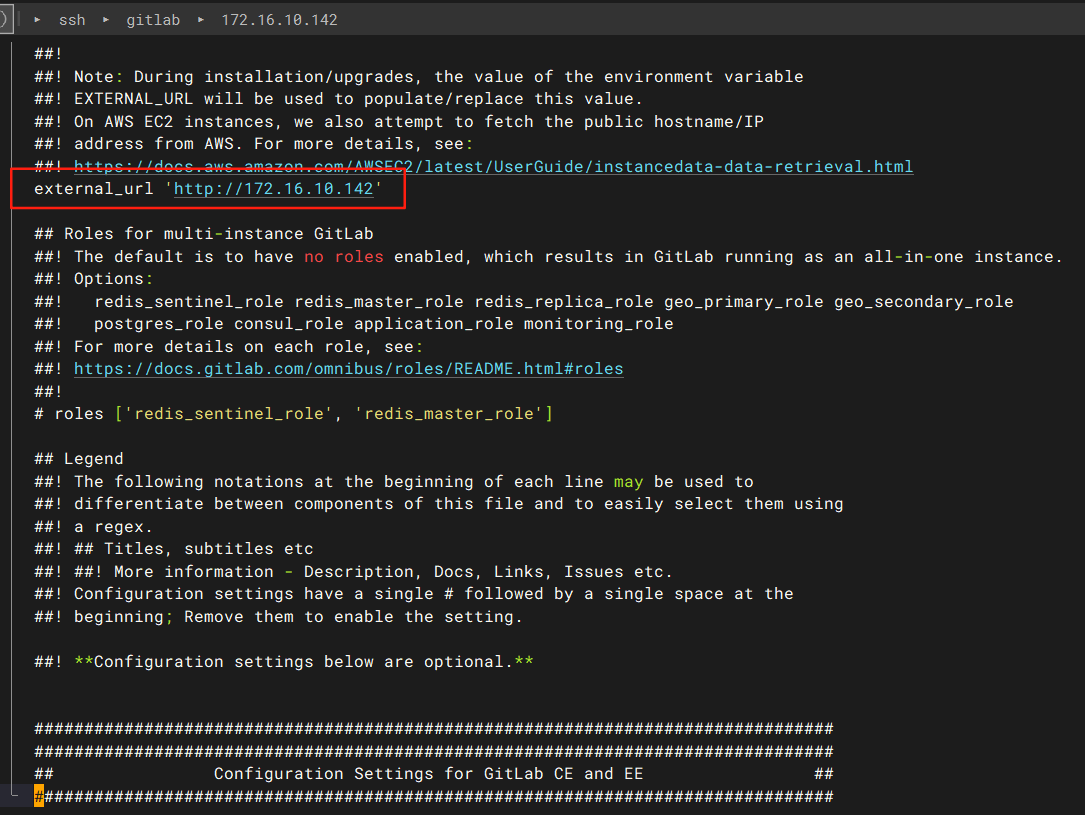Select the "ssh" breadcrumb segment

[72, 20]
